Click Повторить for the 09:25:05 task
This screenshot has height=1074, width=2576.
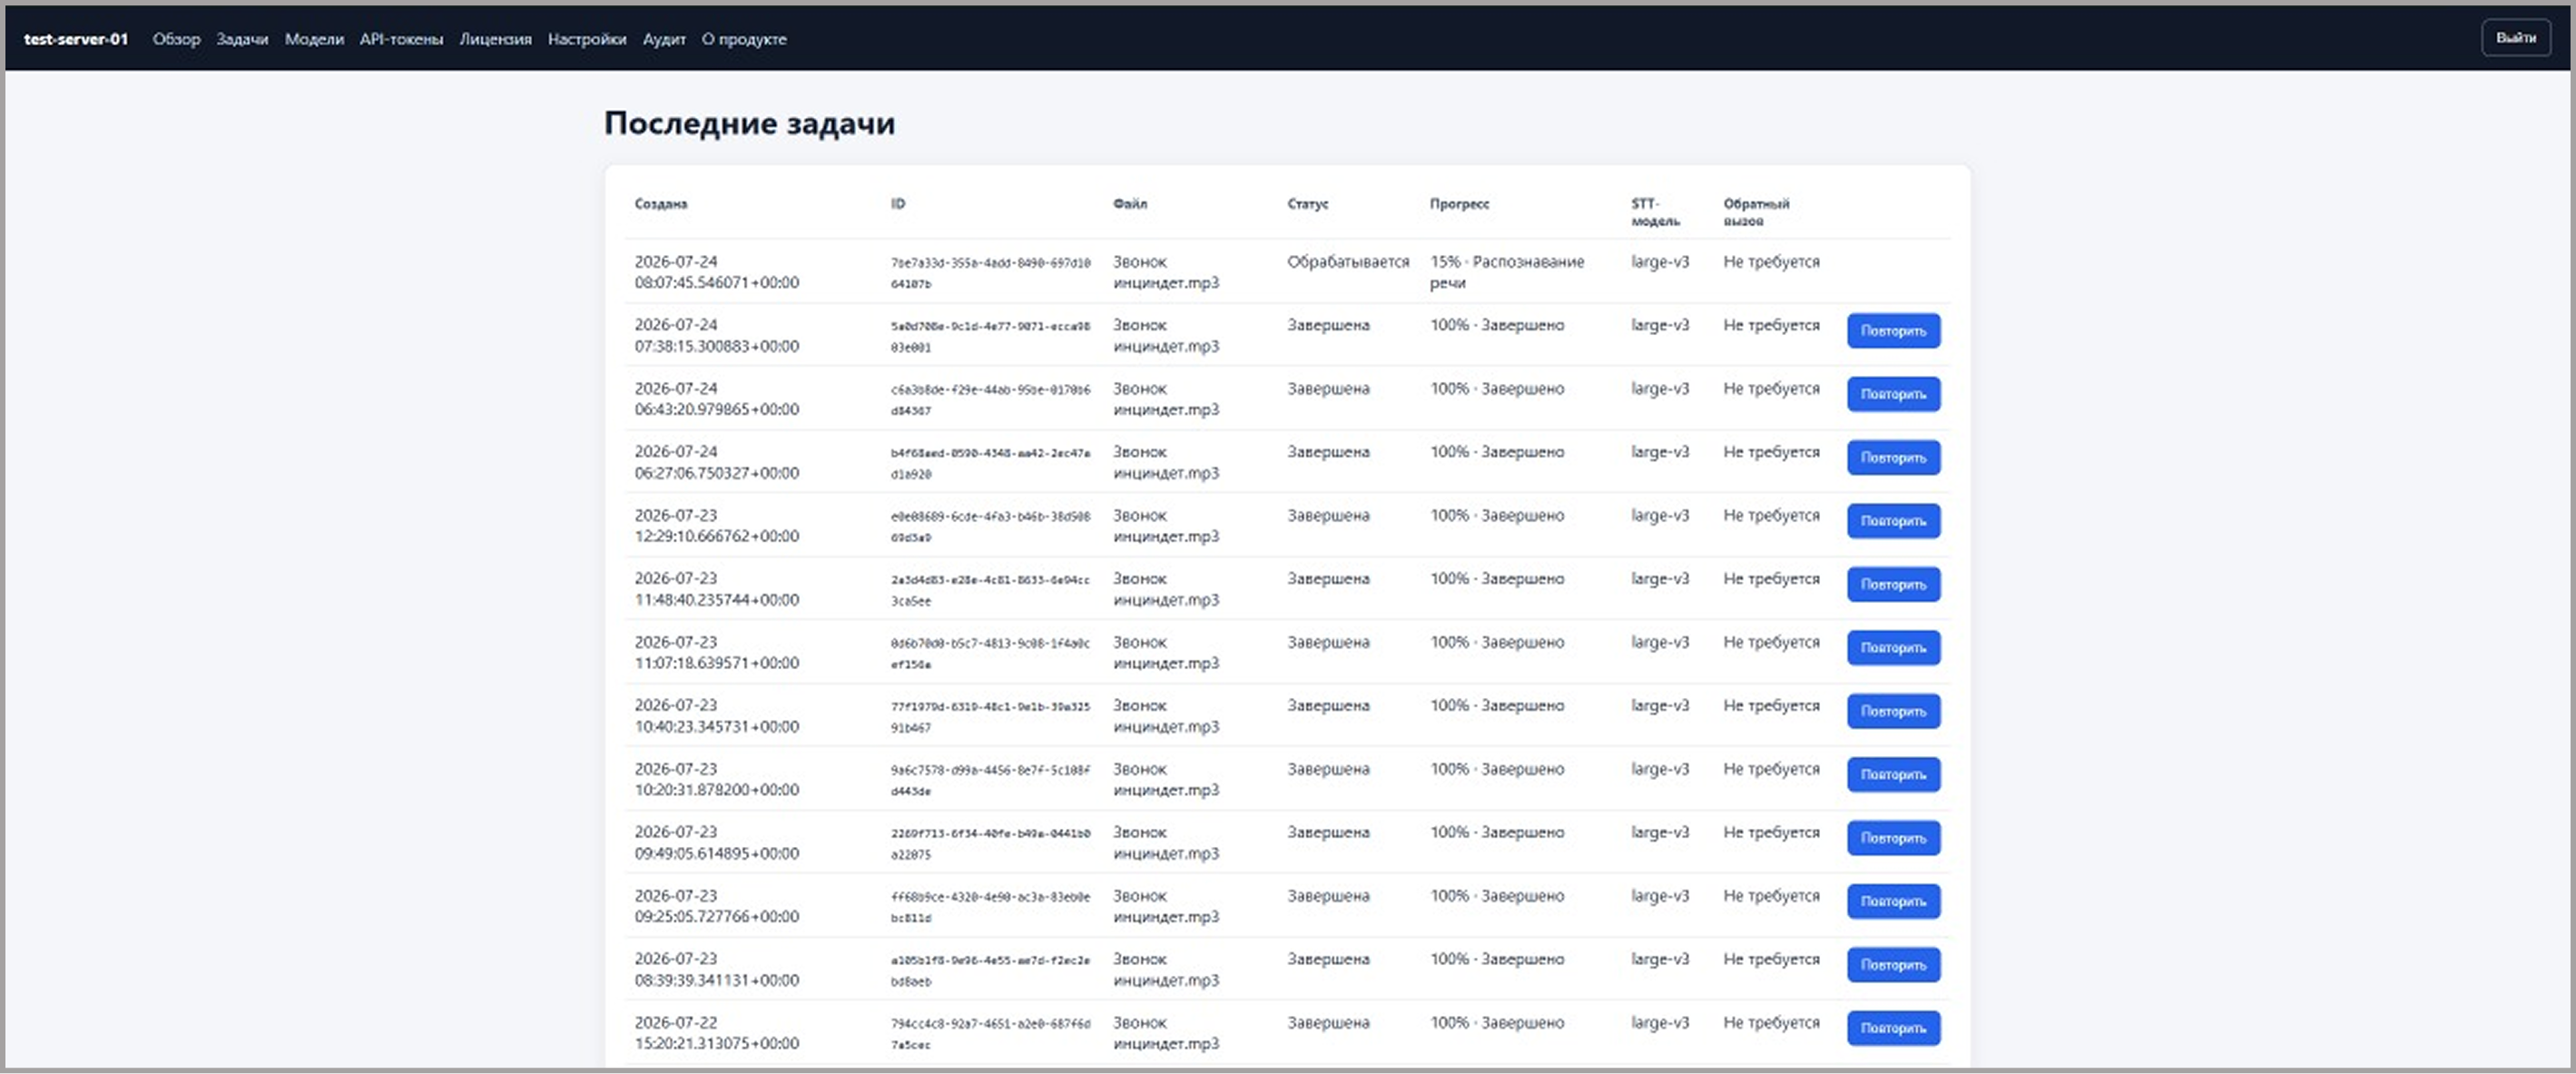[1893, 901]
